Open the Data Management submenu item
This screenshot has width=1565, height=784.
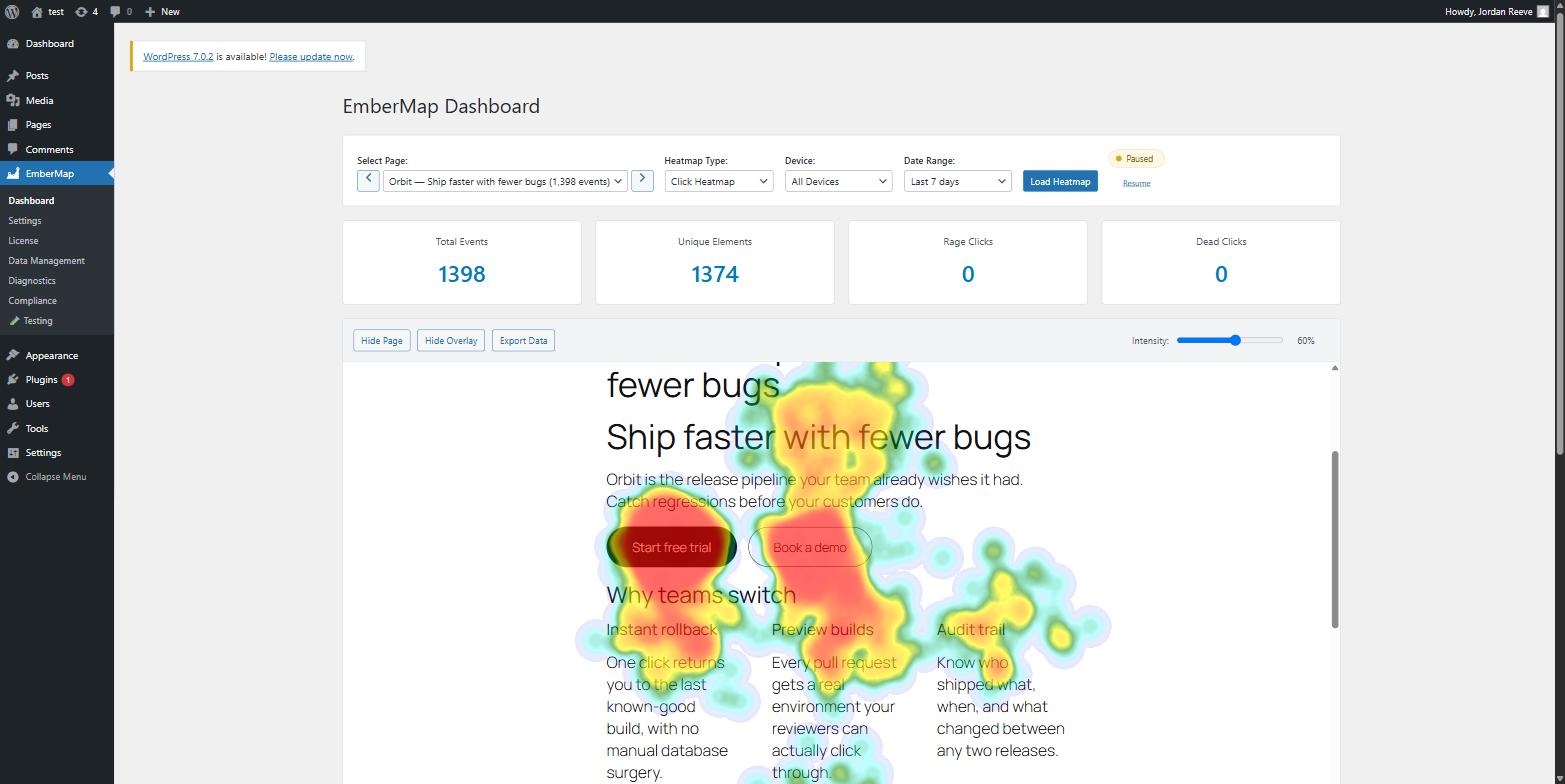(46, 261)
